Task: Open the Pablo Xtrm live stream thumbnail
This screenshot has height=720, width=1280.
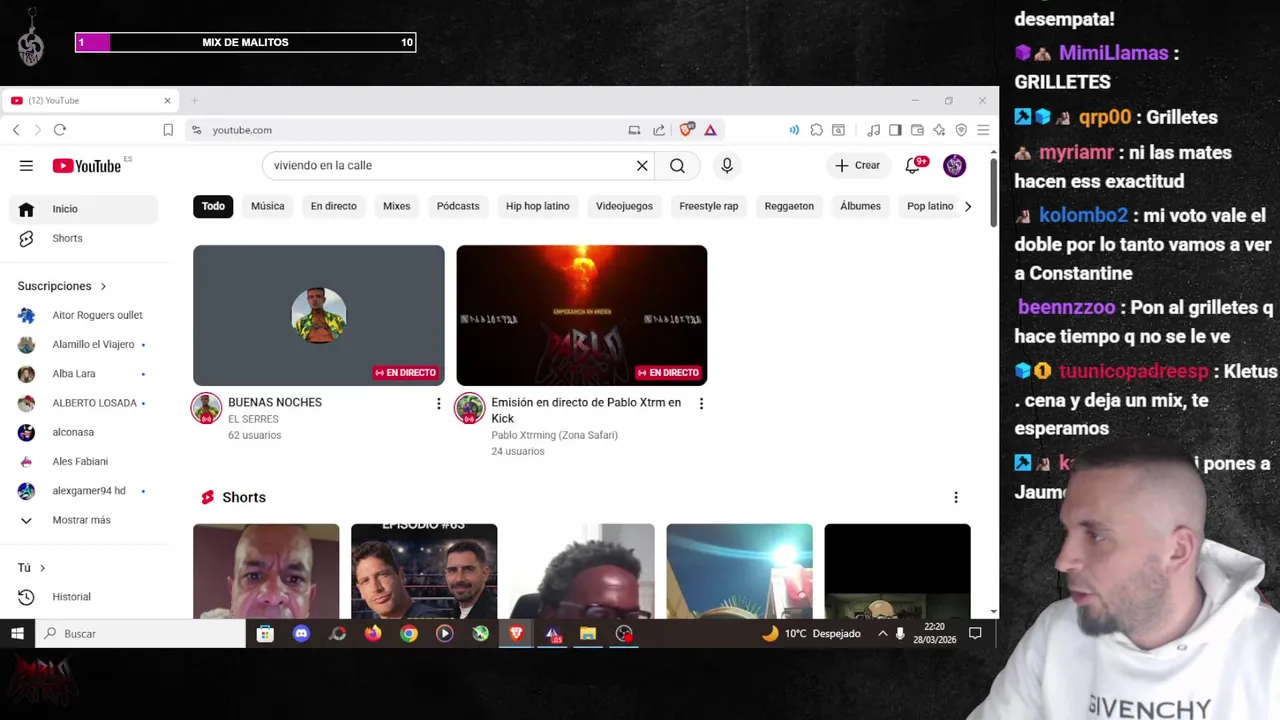Action: (x=581, y=315)
